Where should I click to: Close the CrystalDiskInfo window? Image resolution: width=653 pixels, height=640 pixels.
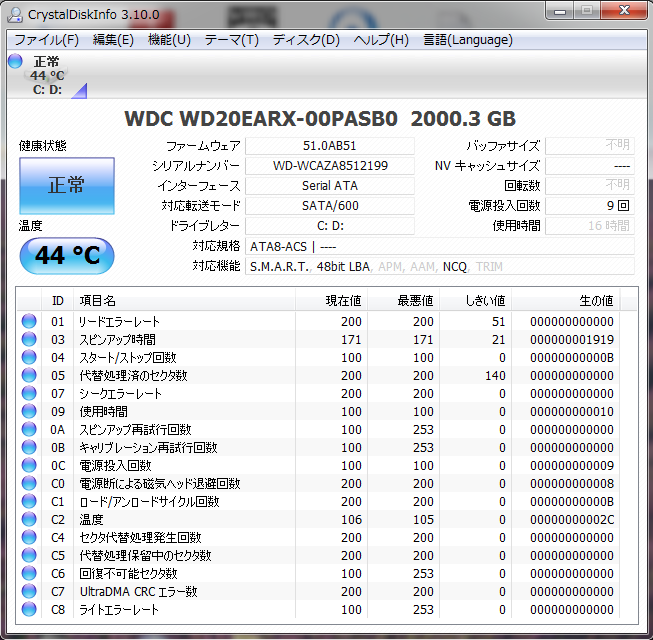tap(624, 10)
